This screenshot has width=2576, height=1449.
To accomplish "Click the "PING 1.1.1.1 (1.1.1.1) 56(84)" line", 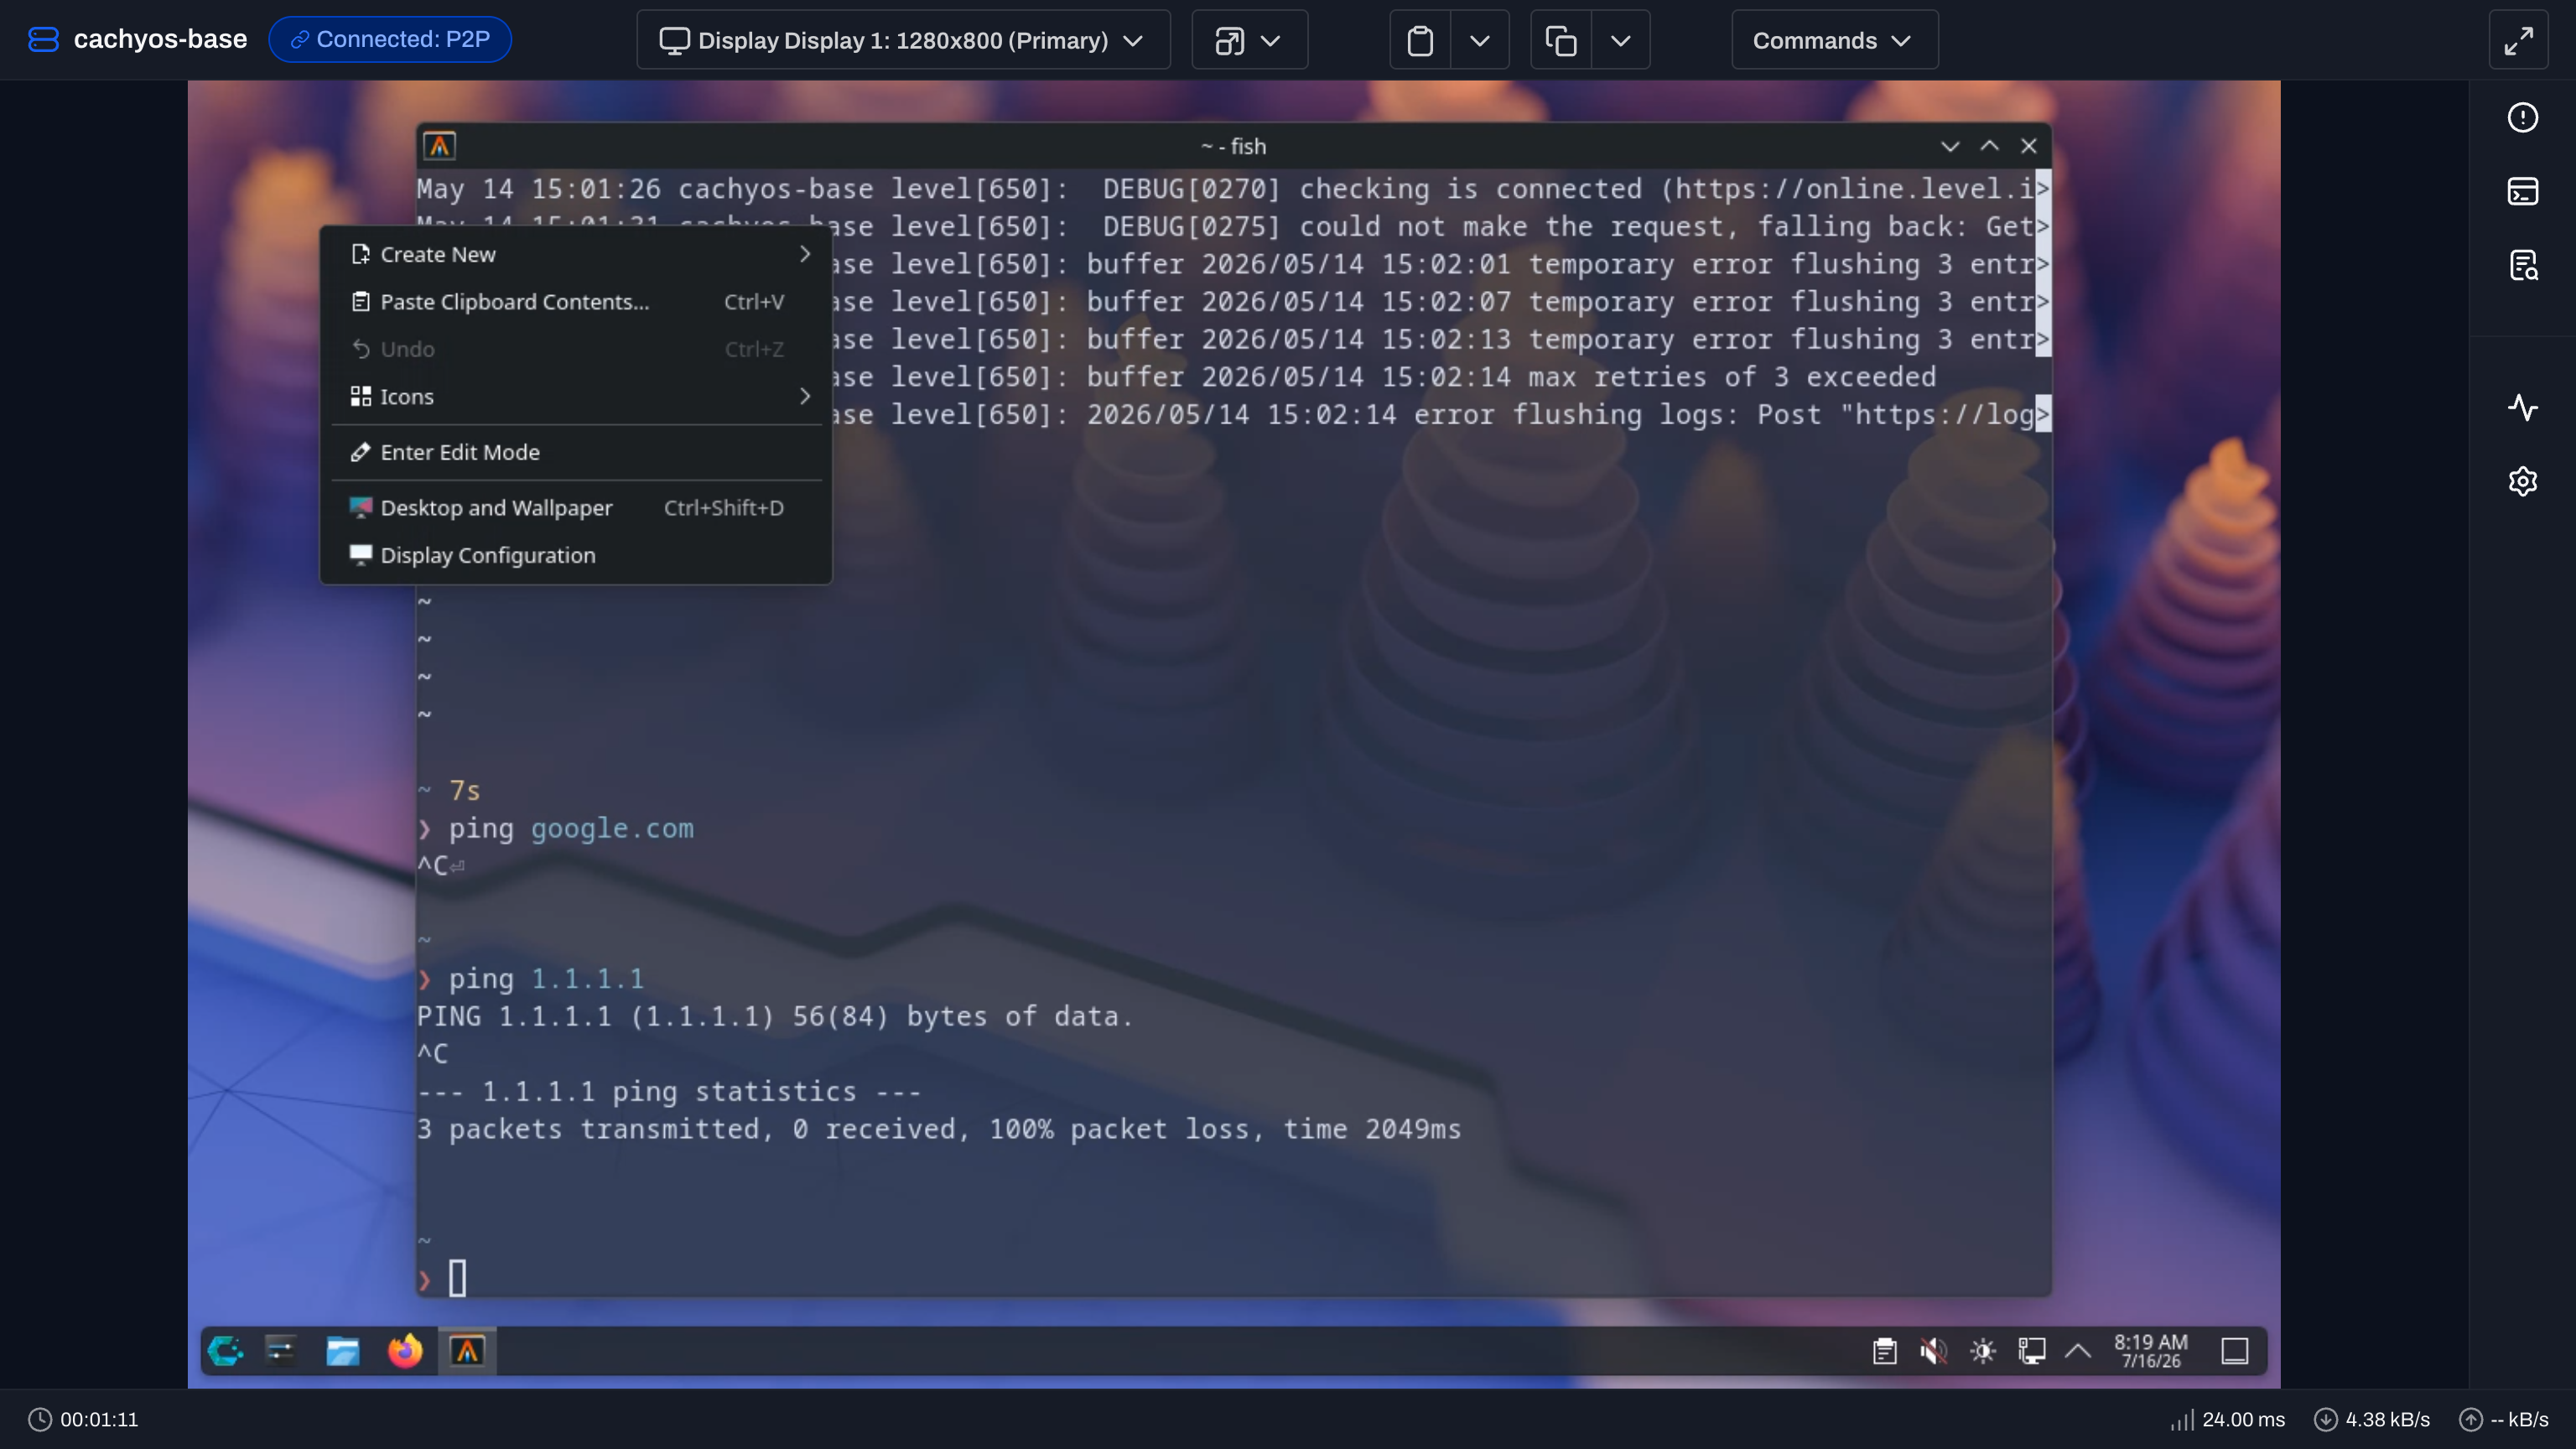I will coord(775,1016).
